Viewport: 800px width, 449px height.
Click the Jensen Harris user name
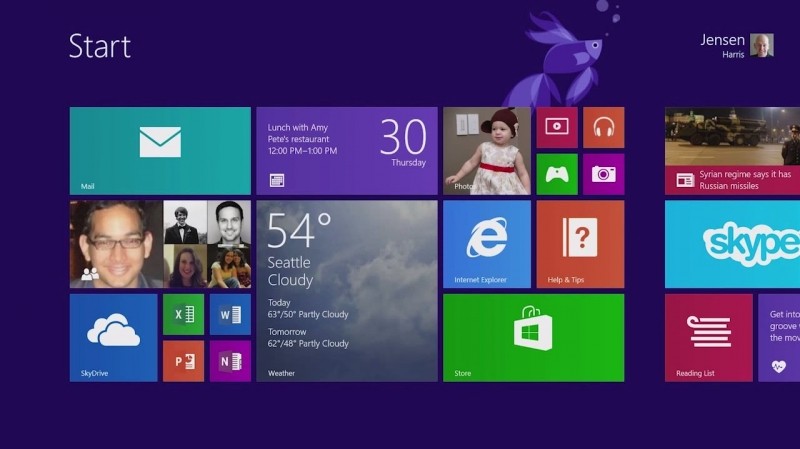(722, 45)
